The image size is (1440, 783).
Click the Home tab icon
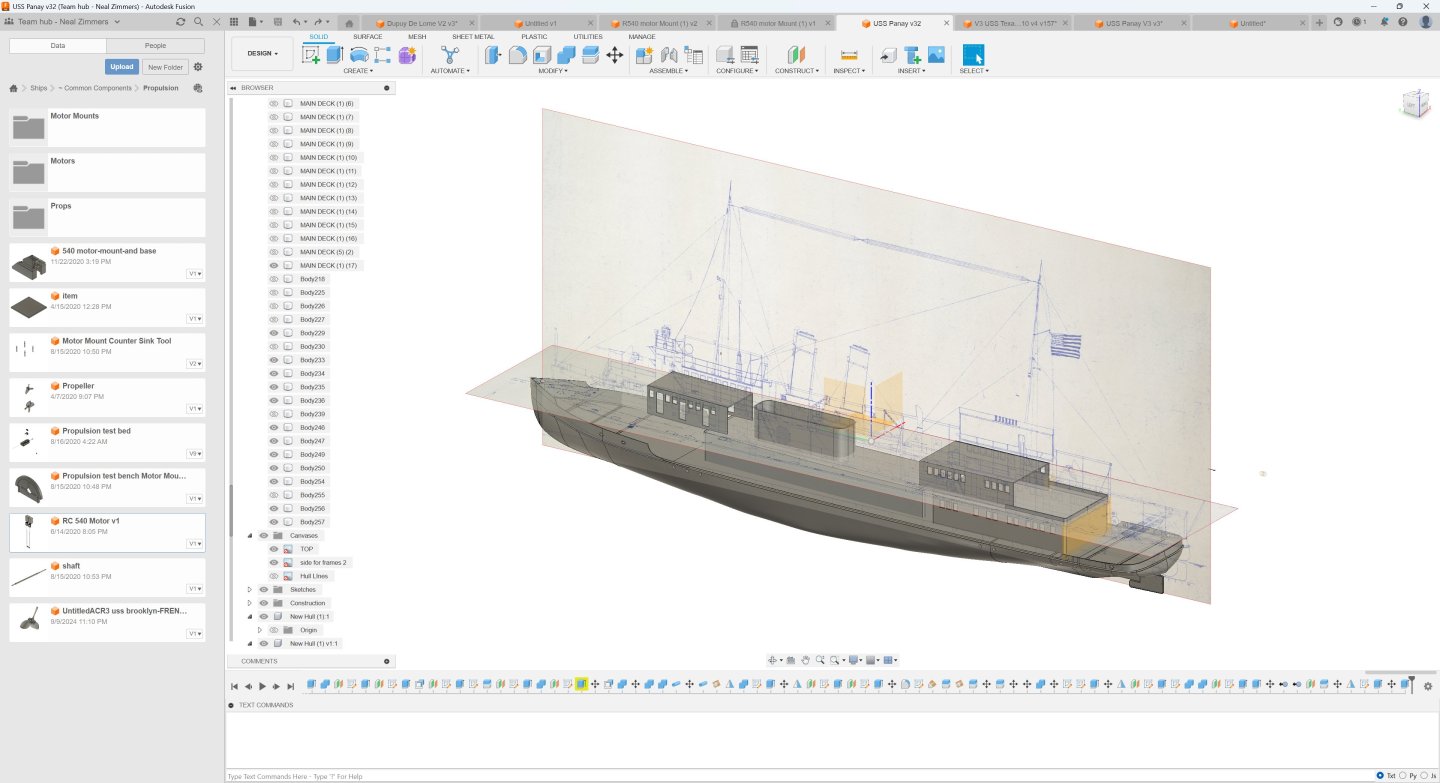349,22
